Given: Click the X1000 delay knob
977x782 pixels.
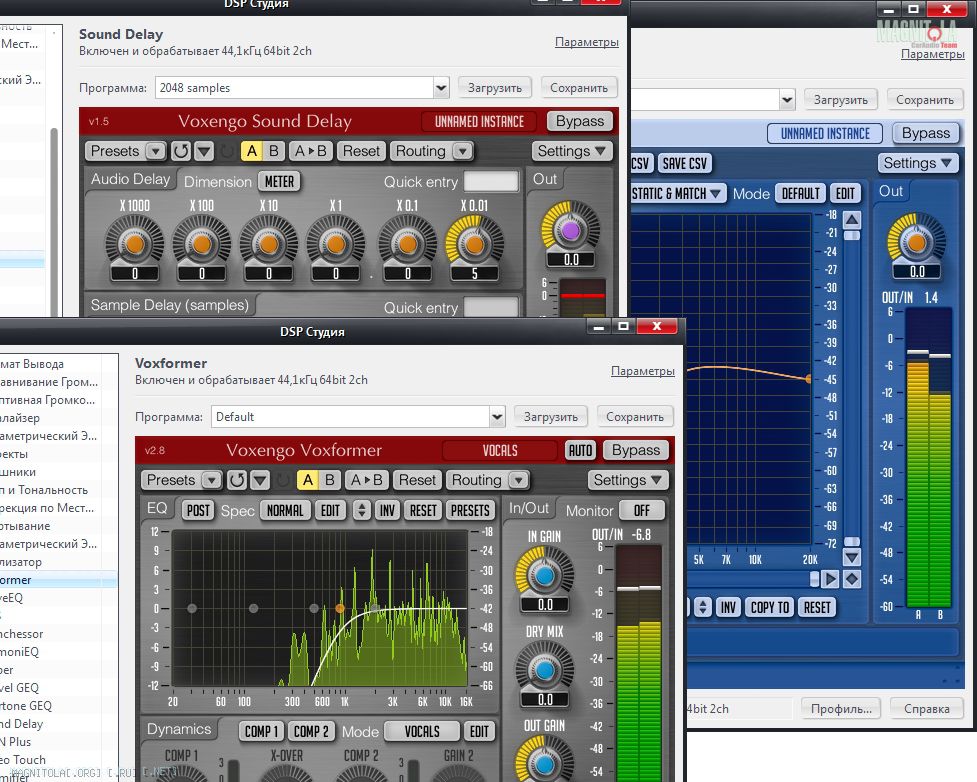Looking at the screenshot, I should (135, 244).
